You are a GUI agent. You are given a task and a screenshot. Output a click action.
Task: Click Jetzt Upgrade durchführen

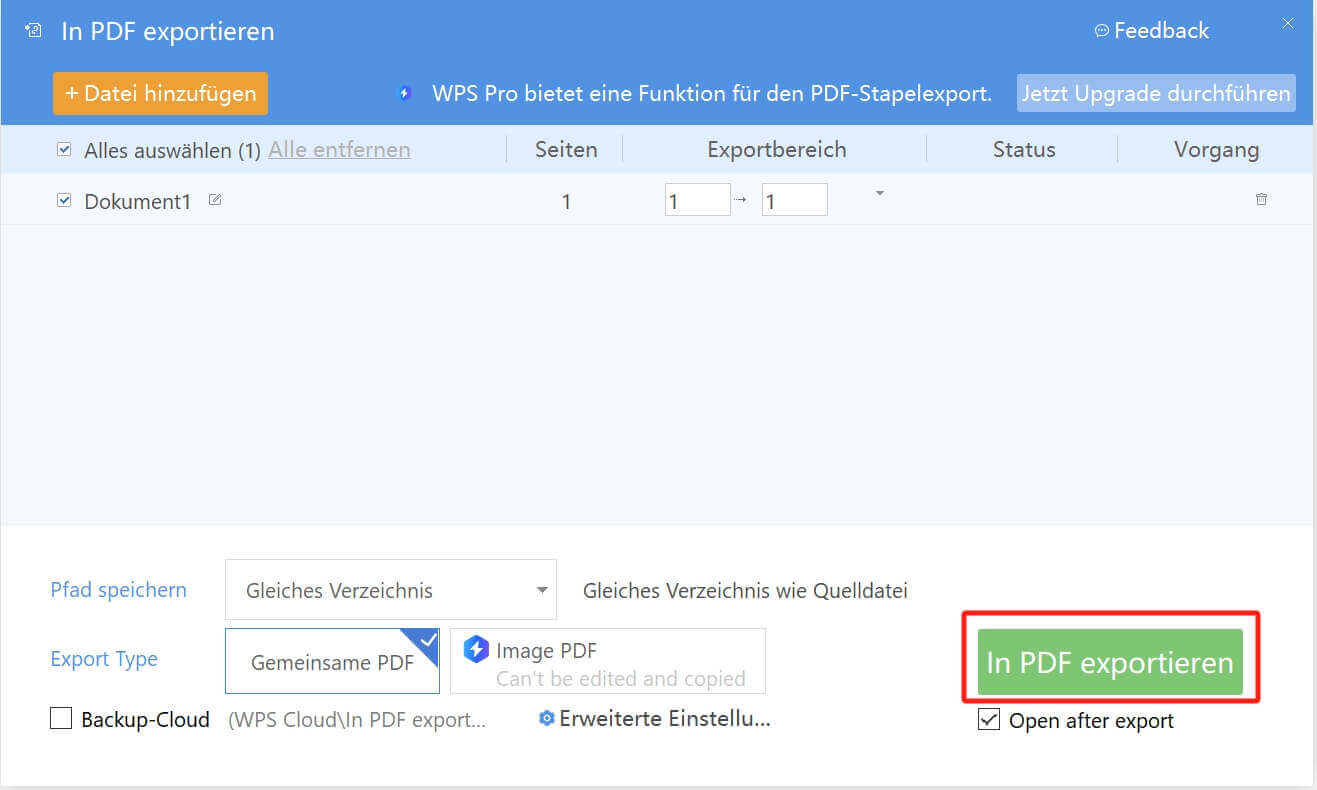[x=1155, y=93]
